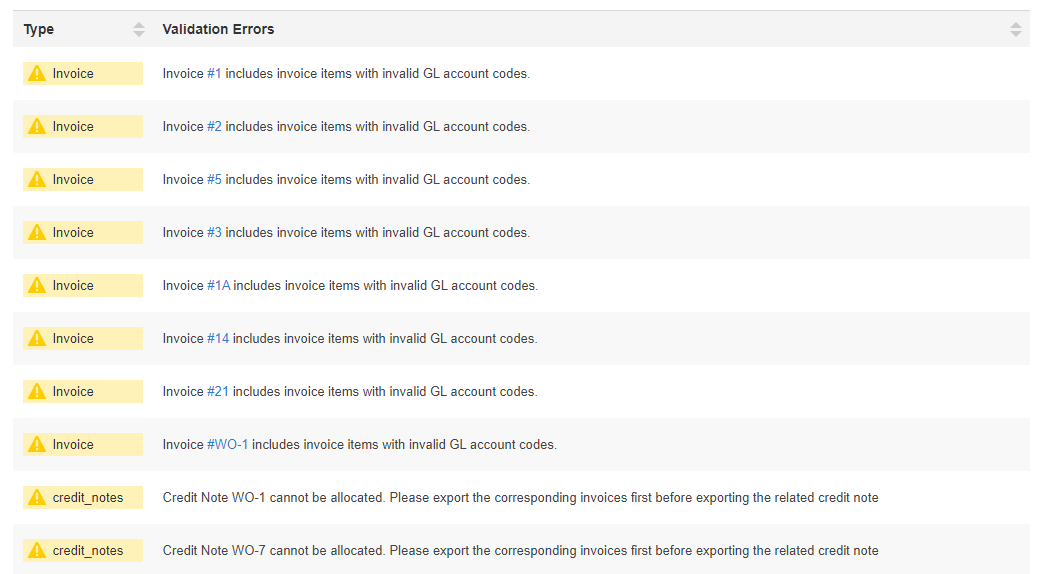1040x574 pixels.
Task: Sort table by Type column arrows
Action: tap(139, 30)
